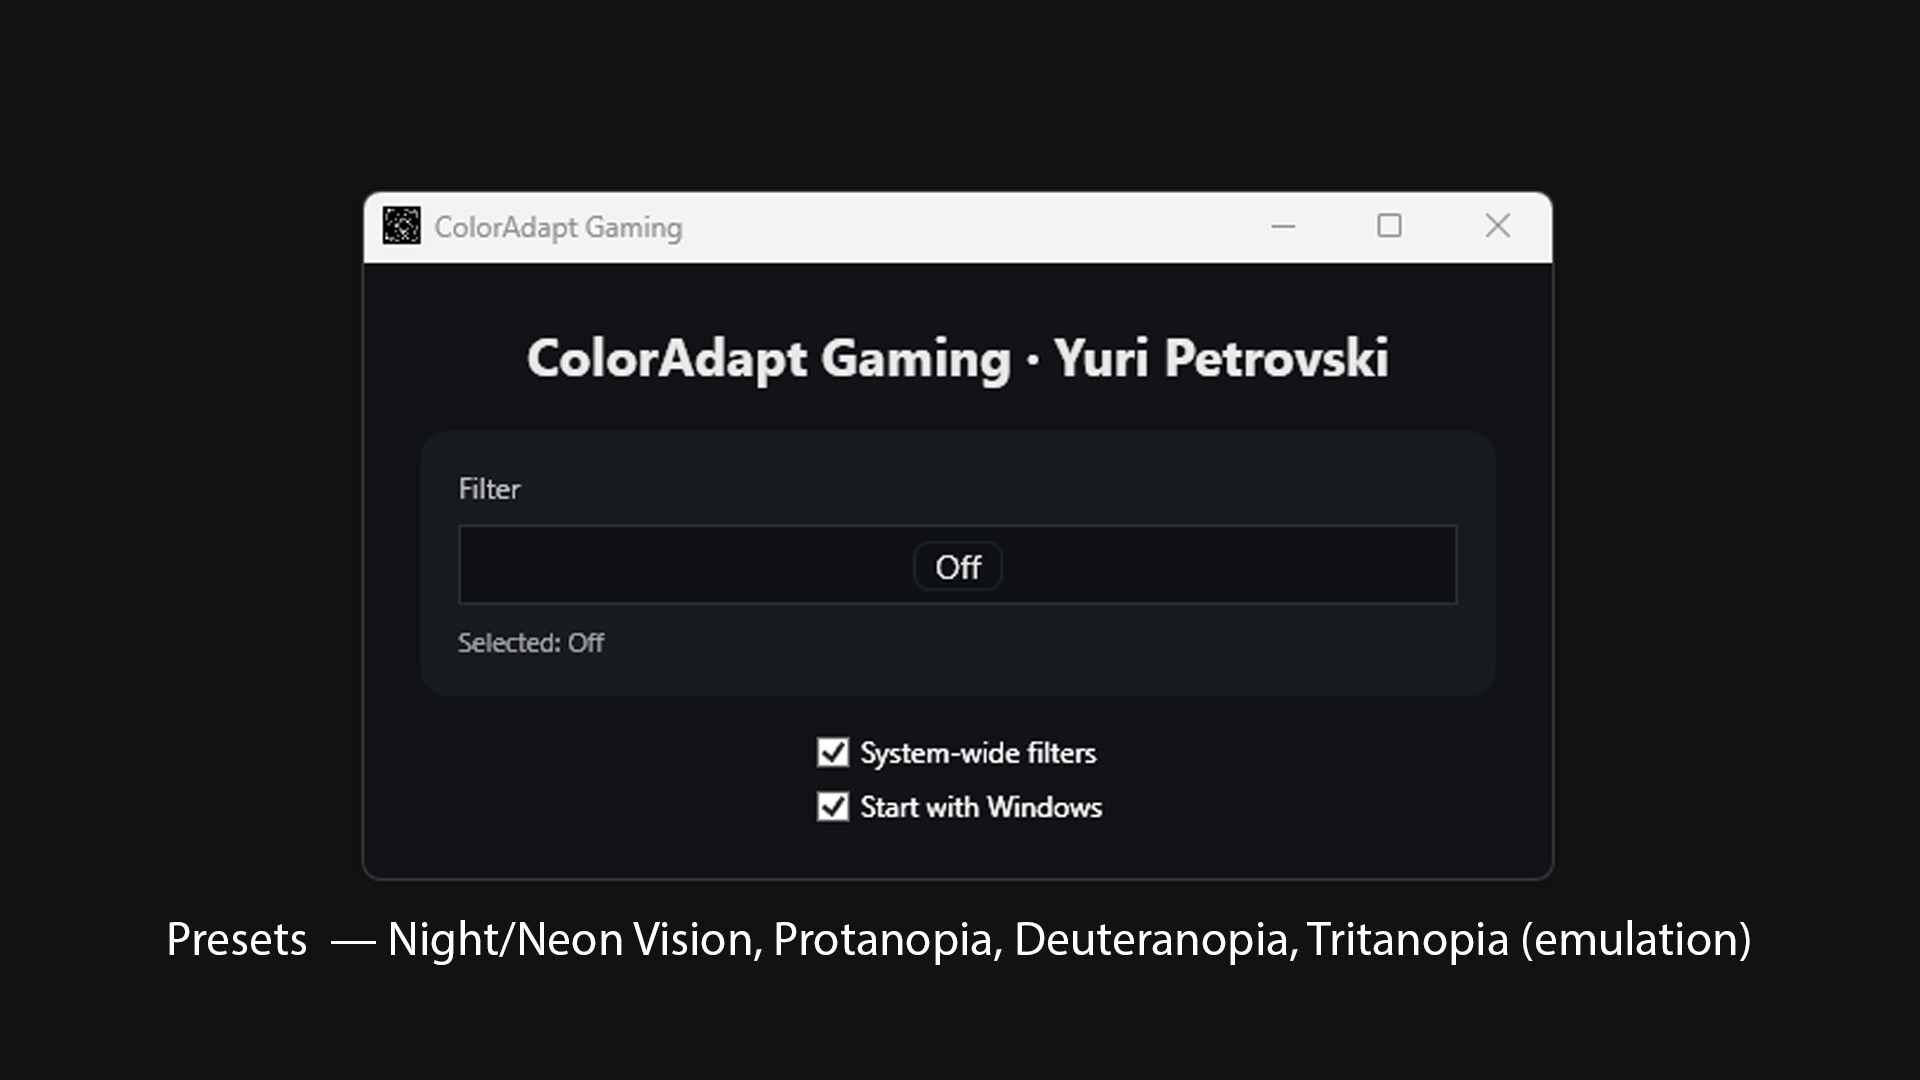Click the "Off" pill in Filter box

coord(958,567)
